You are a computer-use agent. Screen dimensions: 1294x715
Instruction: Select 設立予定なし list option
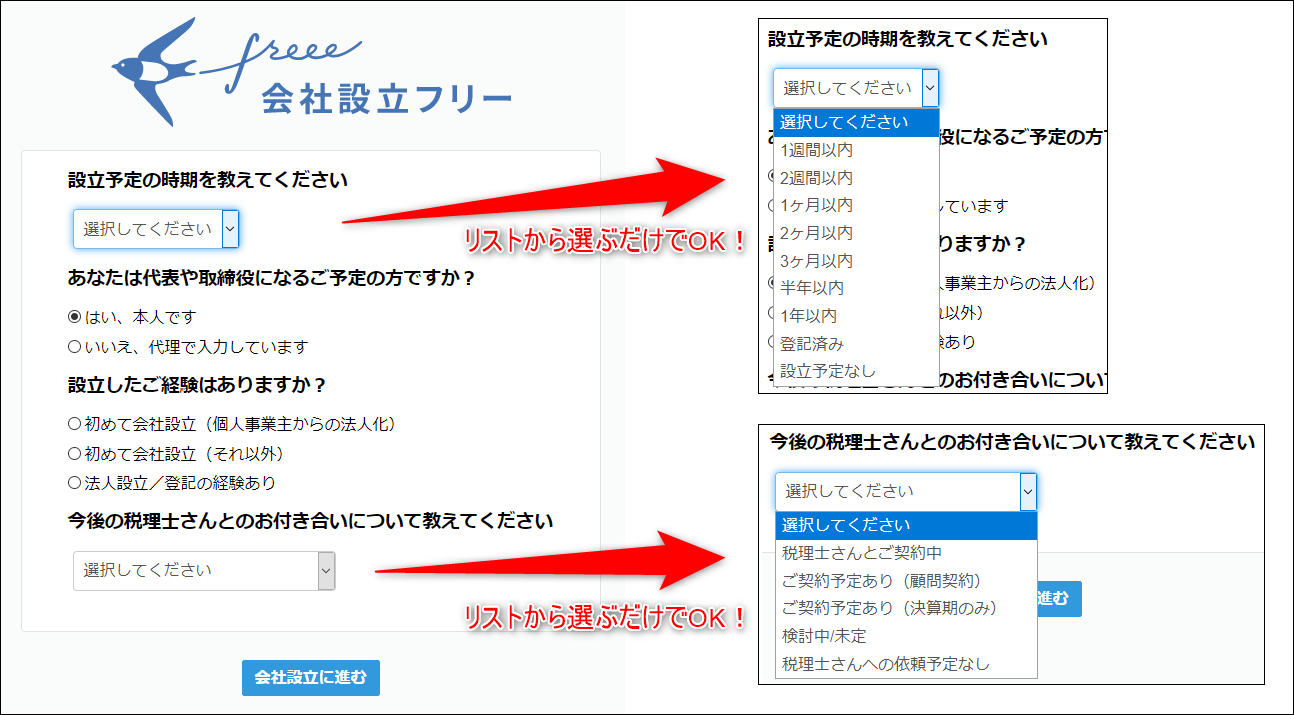827,371
